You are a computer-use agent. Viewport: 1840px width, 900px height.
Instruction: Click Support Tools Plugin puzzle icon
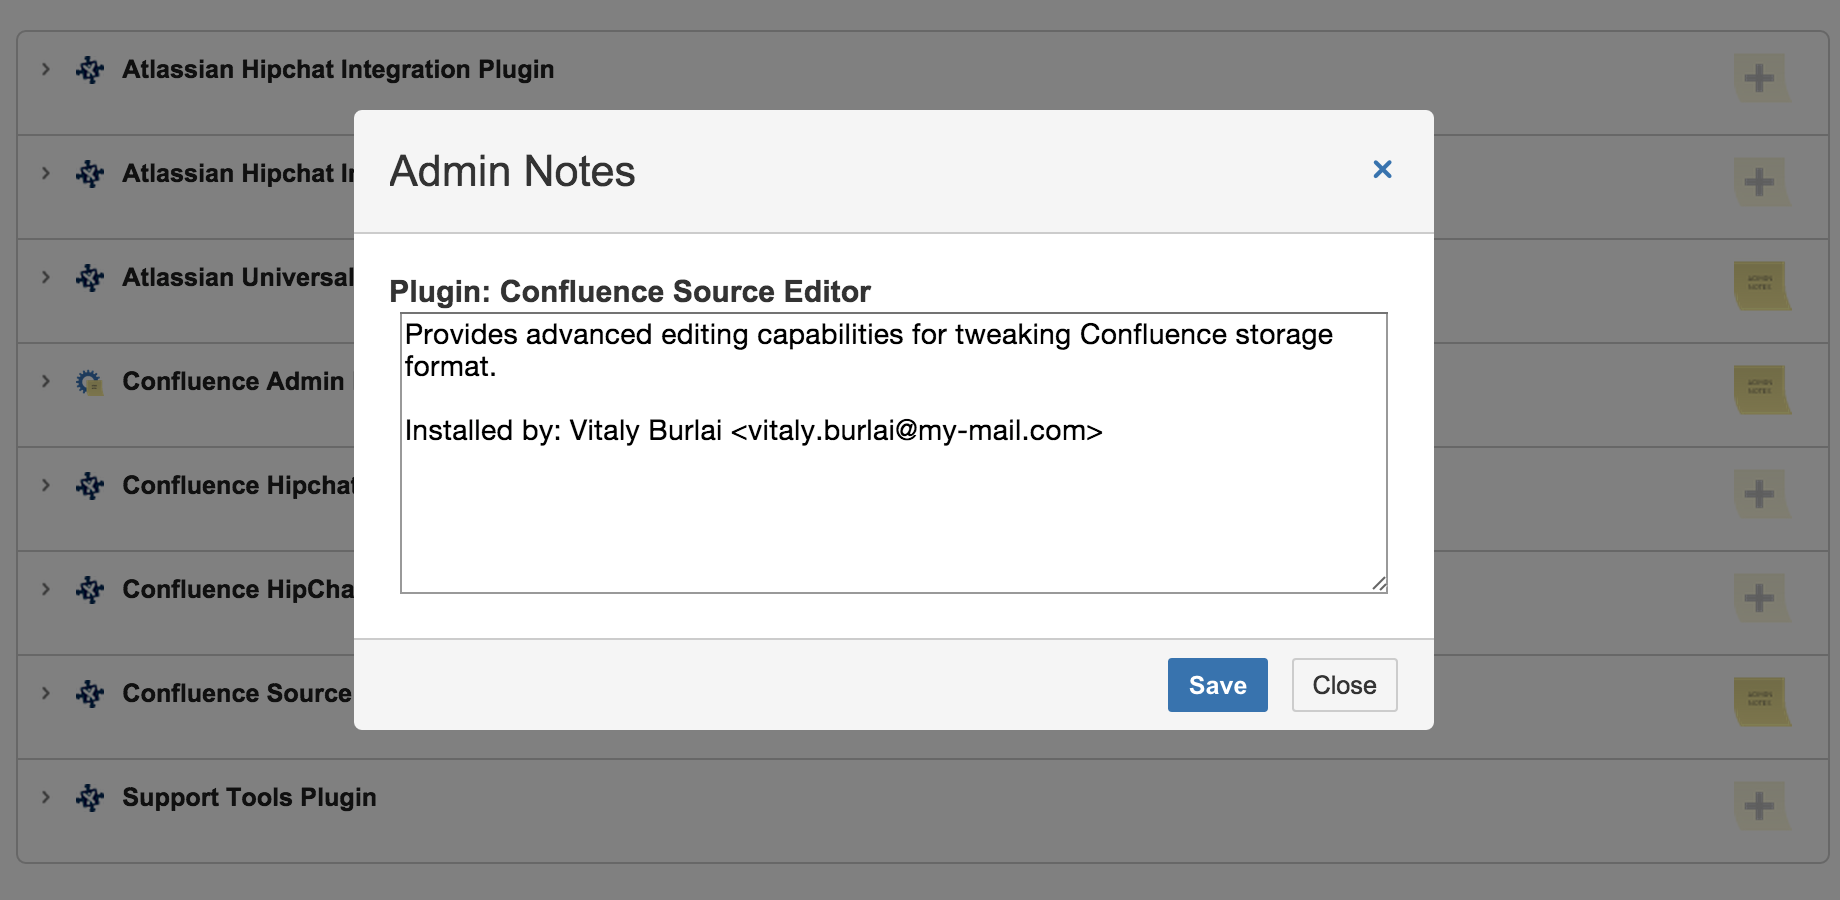coord(90,798)
